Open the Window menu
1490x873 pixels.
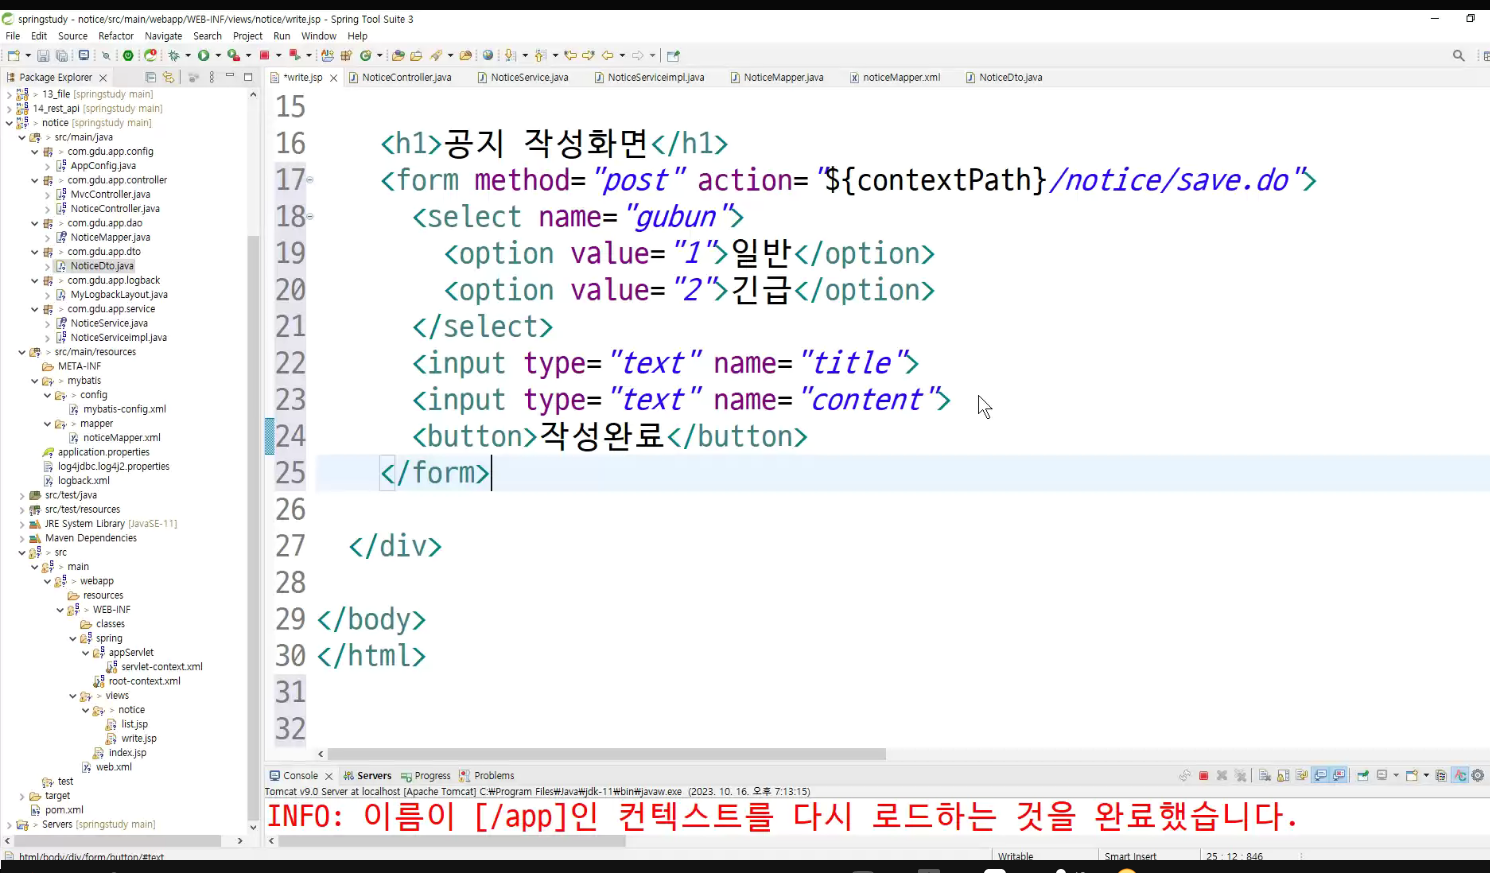tap(319, 36)
